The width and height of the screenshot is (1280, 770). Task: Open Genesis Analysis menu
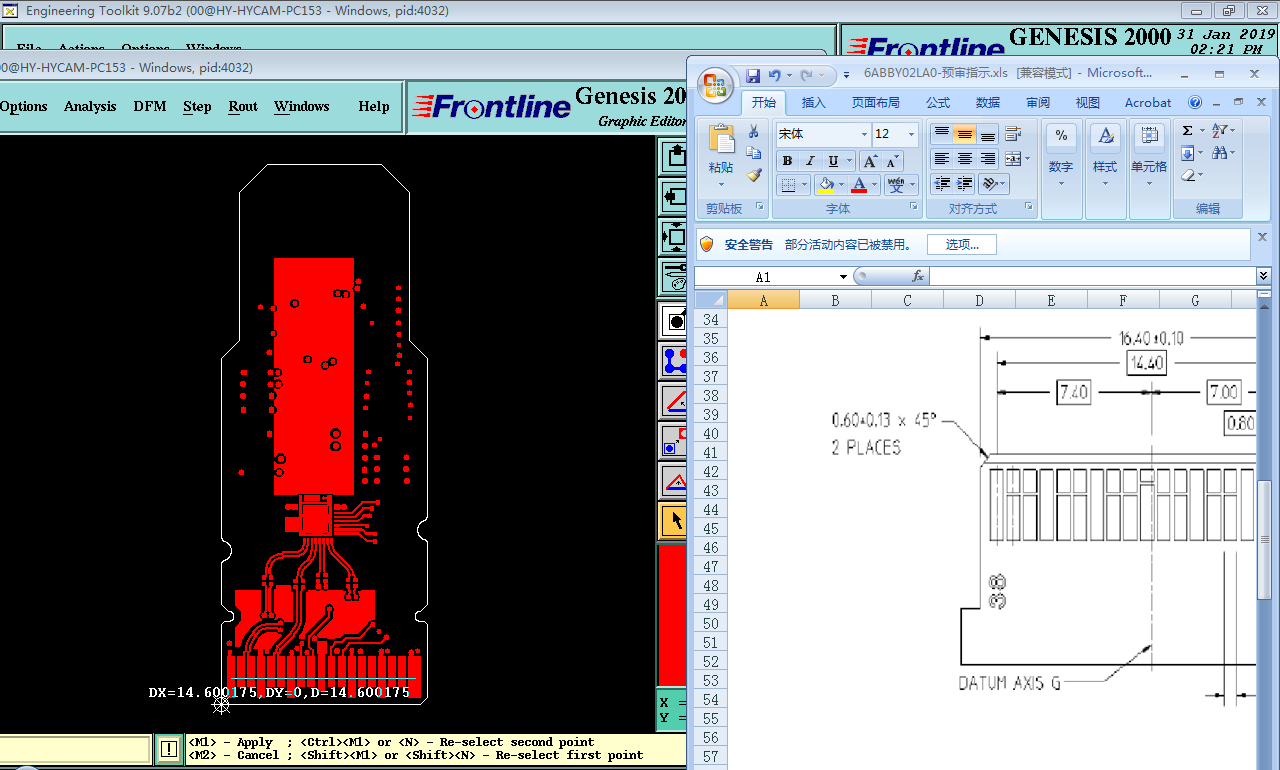coord(90,107)
